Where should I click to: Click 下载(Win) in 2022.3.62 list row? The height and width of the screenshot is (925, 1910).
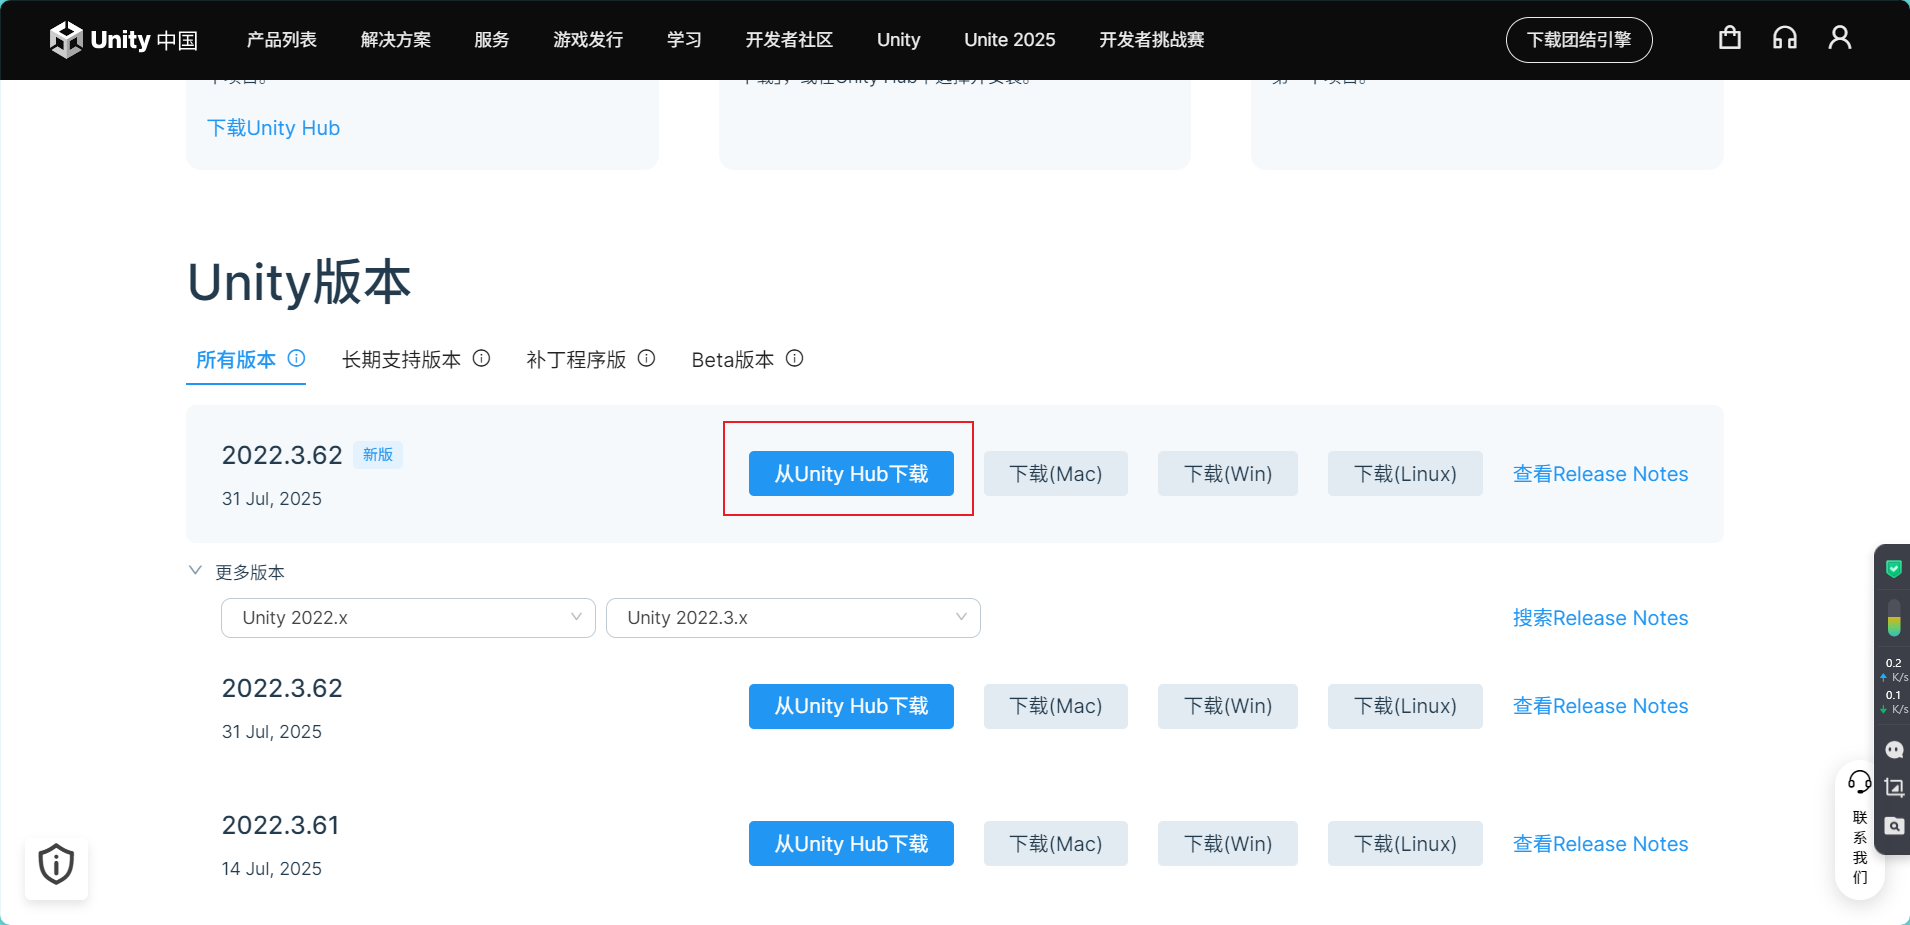click(1228, 706)
